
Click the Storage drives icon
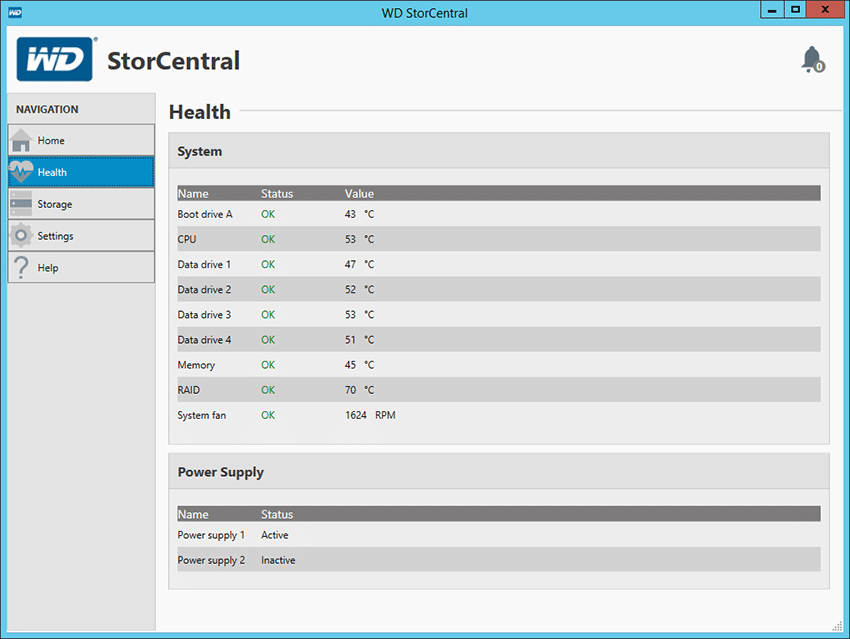(x=21, y=204)
